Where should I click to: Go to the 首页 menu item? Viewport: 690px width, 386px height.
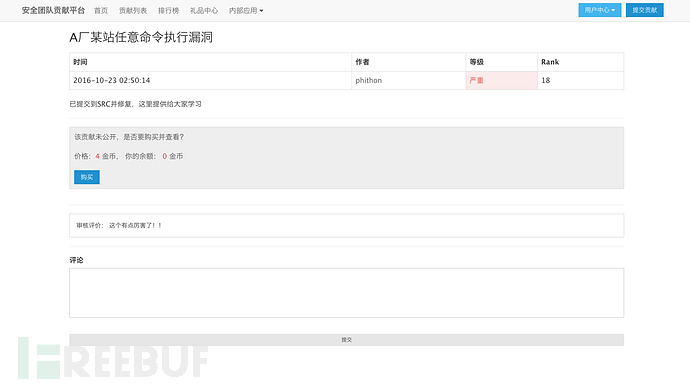pos(101,11)
